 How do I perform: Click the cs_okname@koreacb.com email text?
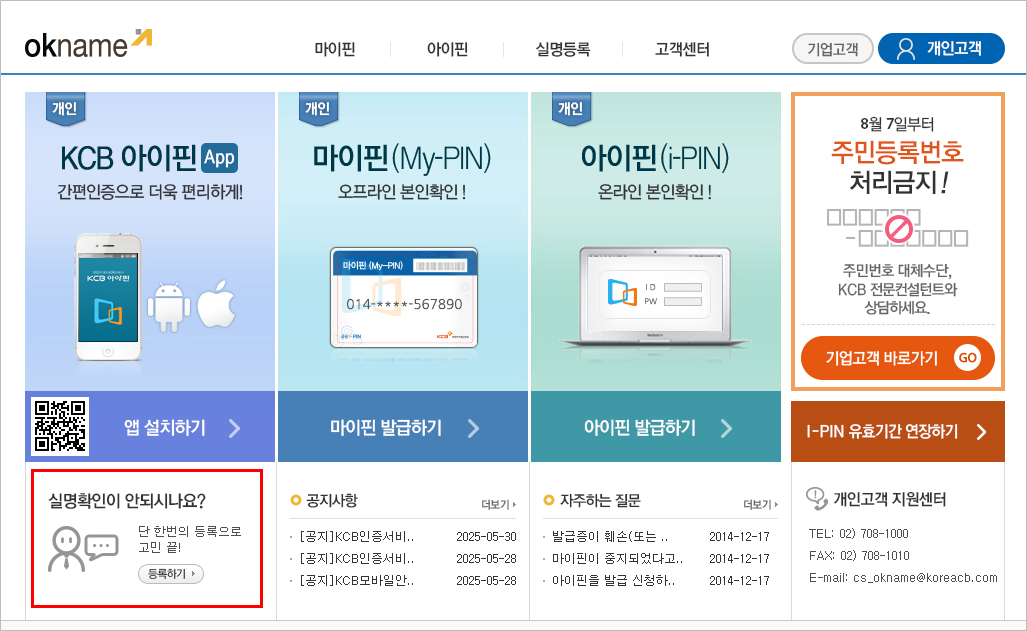[x=925, y=578]
